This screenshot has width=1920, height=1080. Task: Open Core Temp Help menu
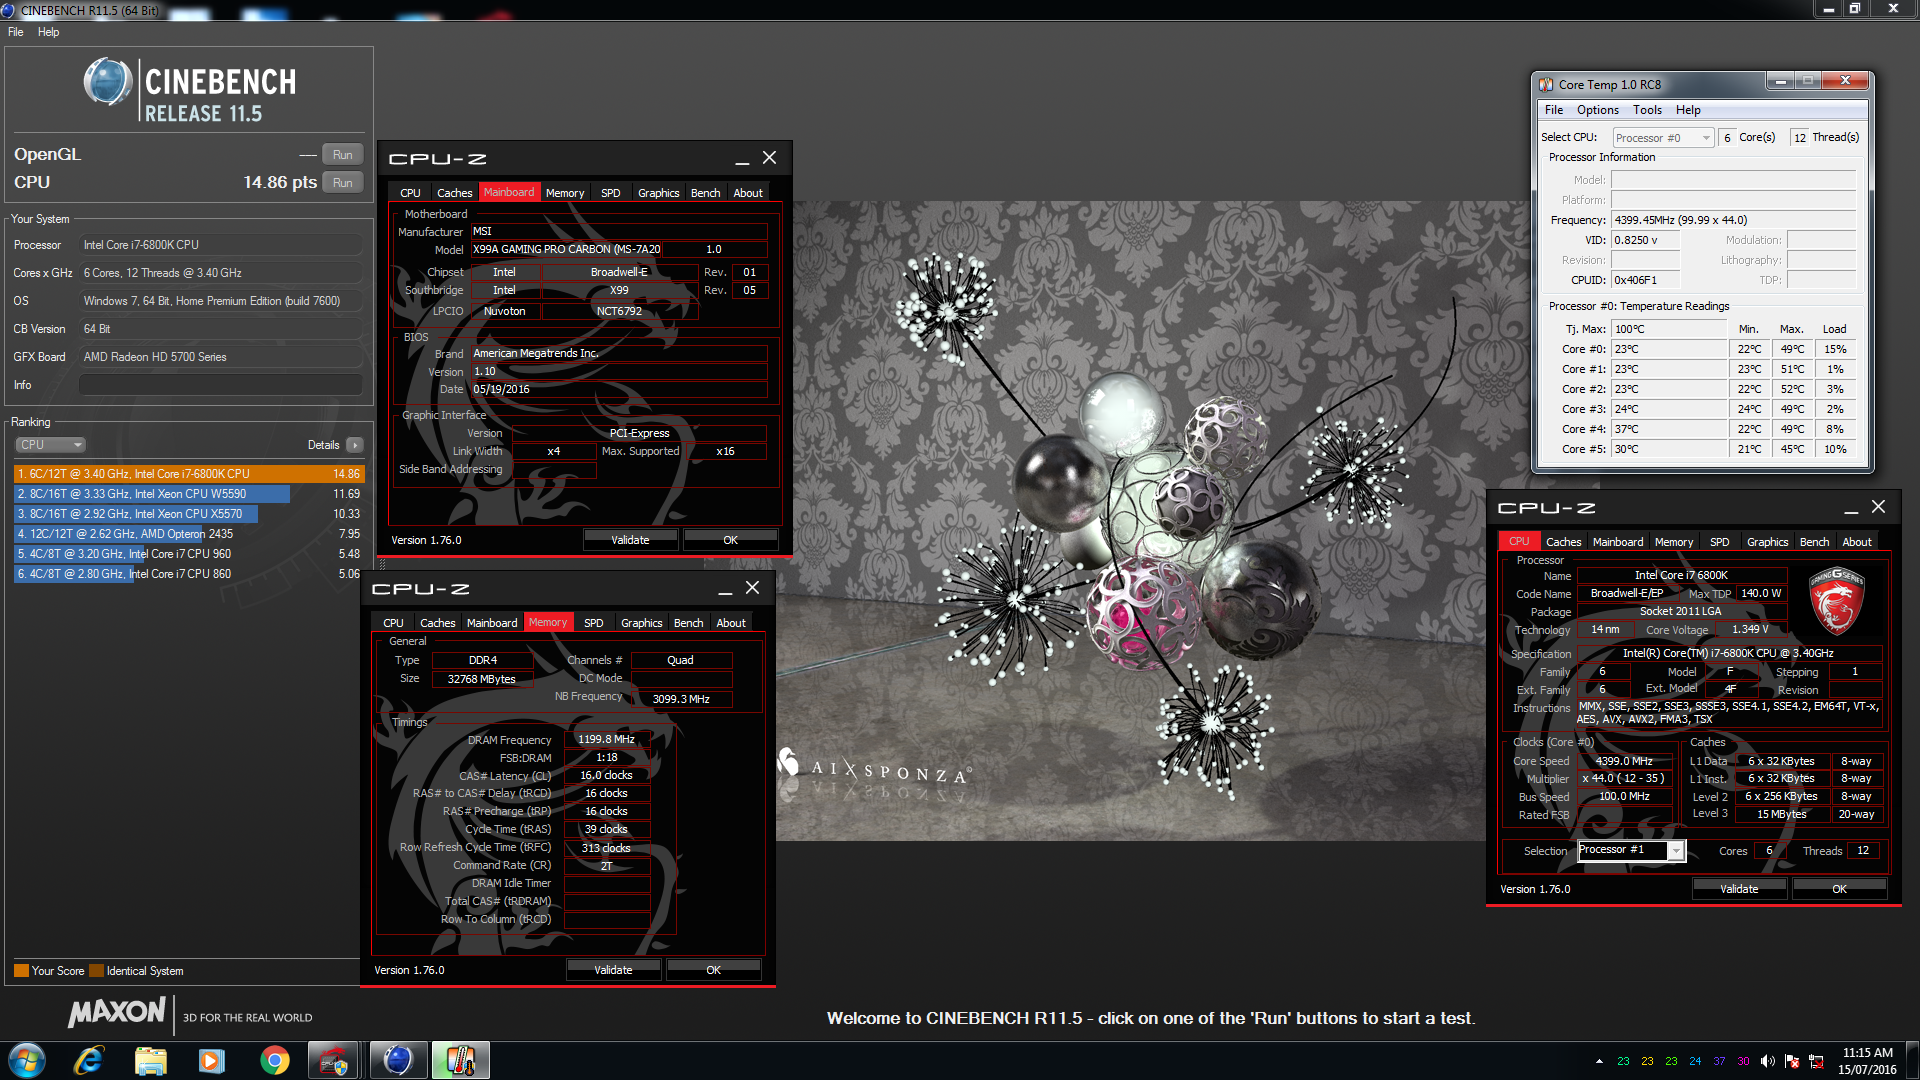tap(1688, 110)
